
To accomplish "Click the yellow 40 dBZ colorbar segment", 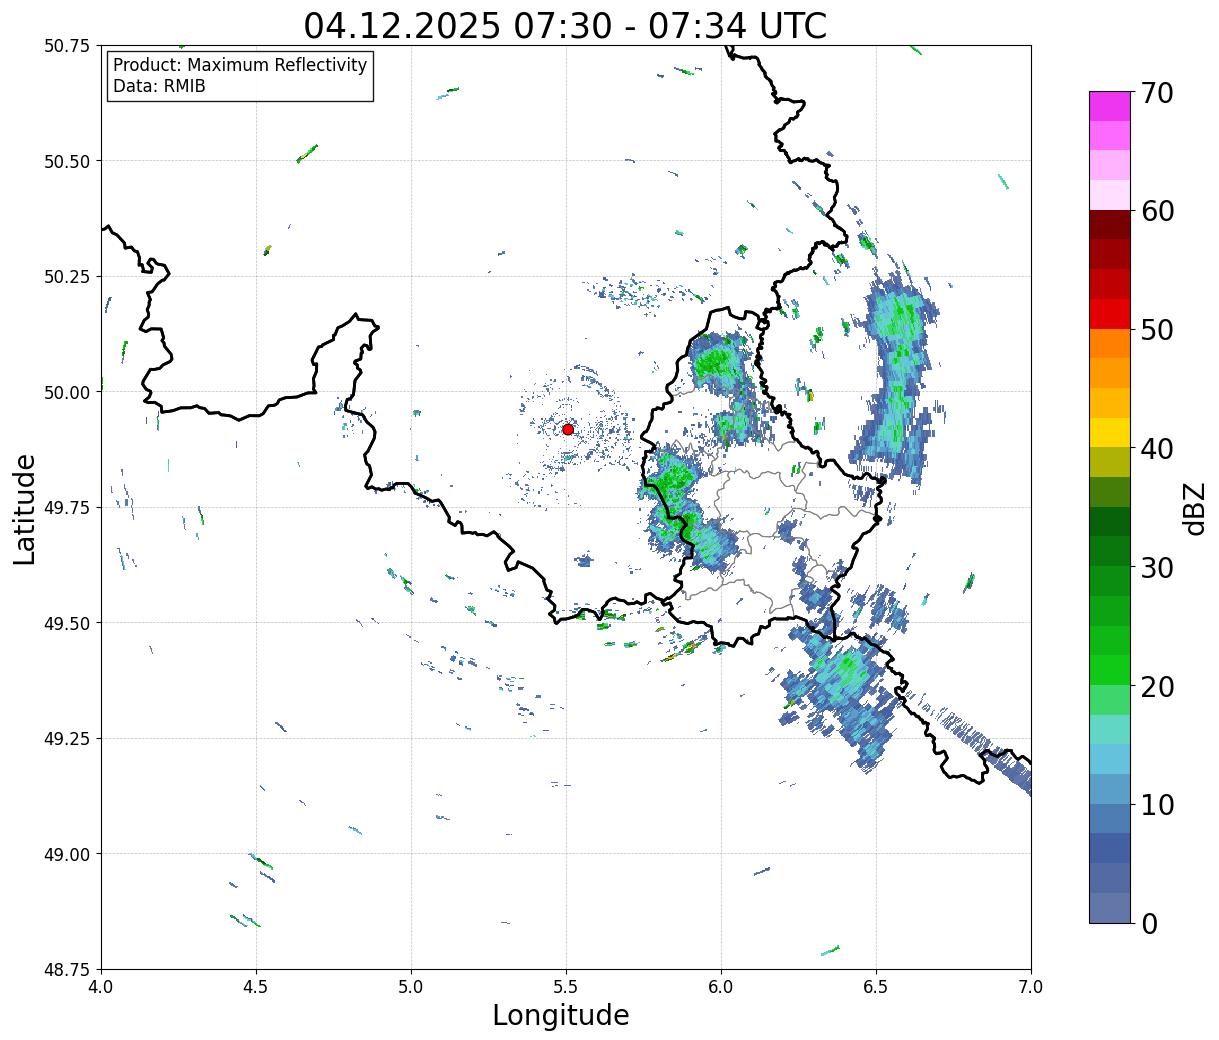I will click(1110, 433).
